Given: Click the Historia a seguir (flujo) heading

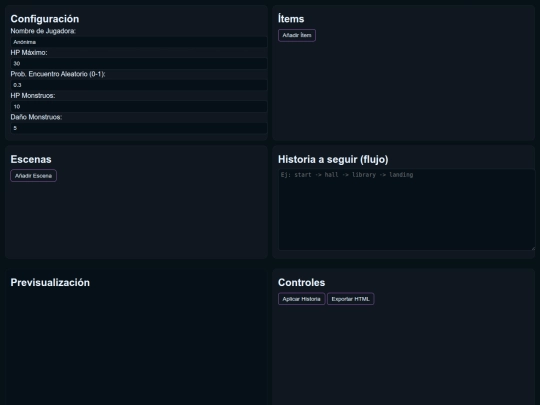Looking at the screenshot, I should (333, 159).
